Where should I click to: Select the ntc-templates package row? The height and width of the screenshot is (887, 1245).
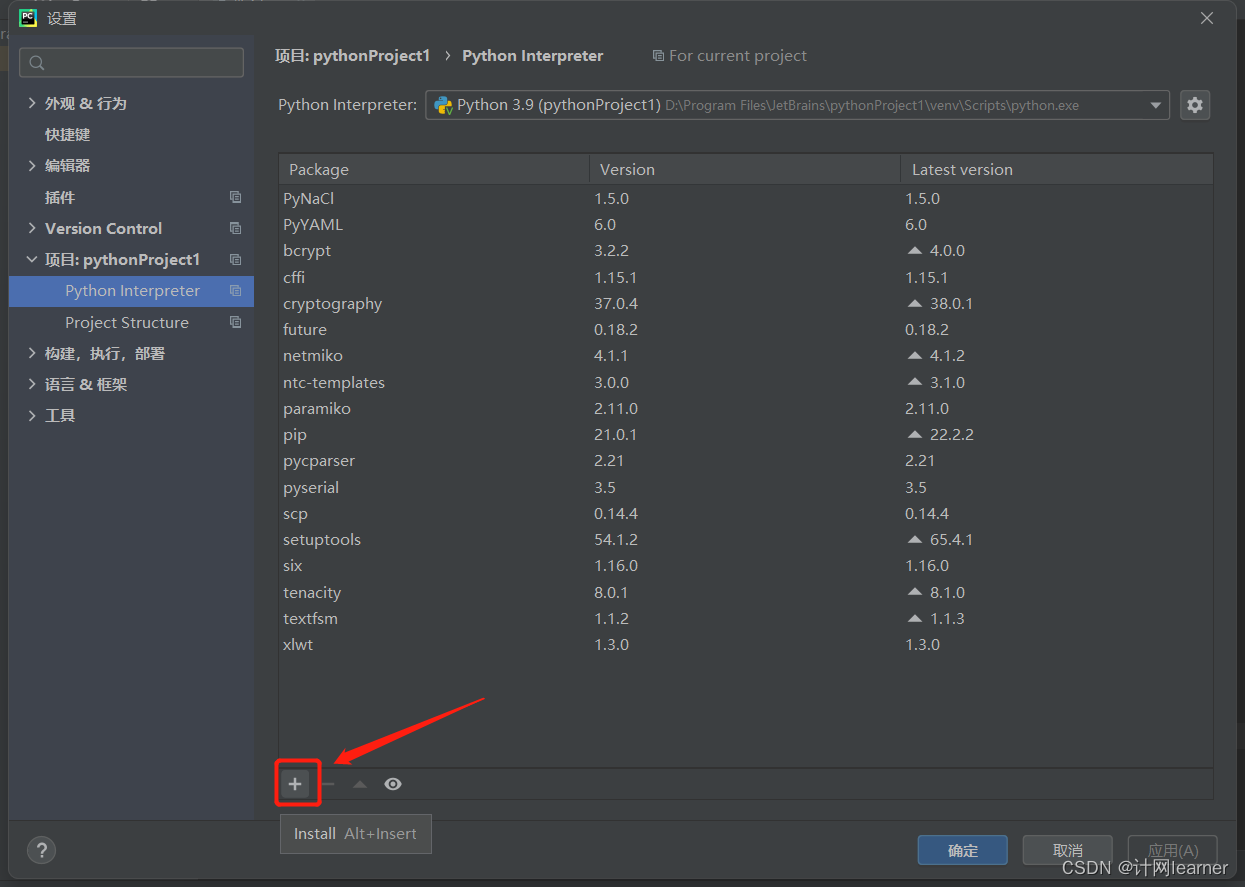coord(746,382)
